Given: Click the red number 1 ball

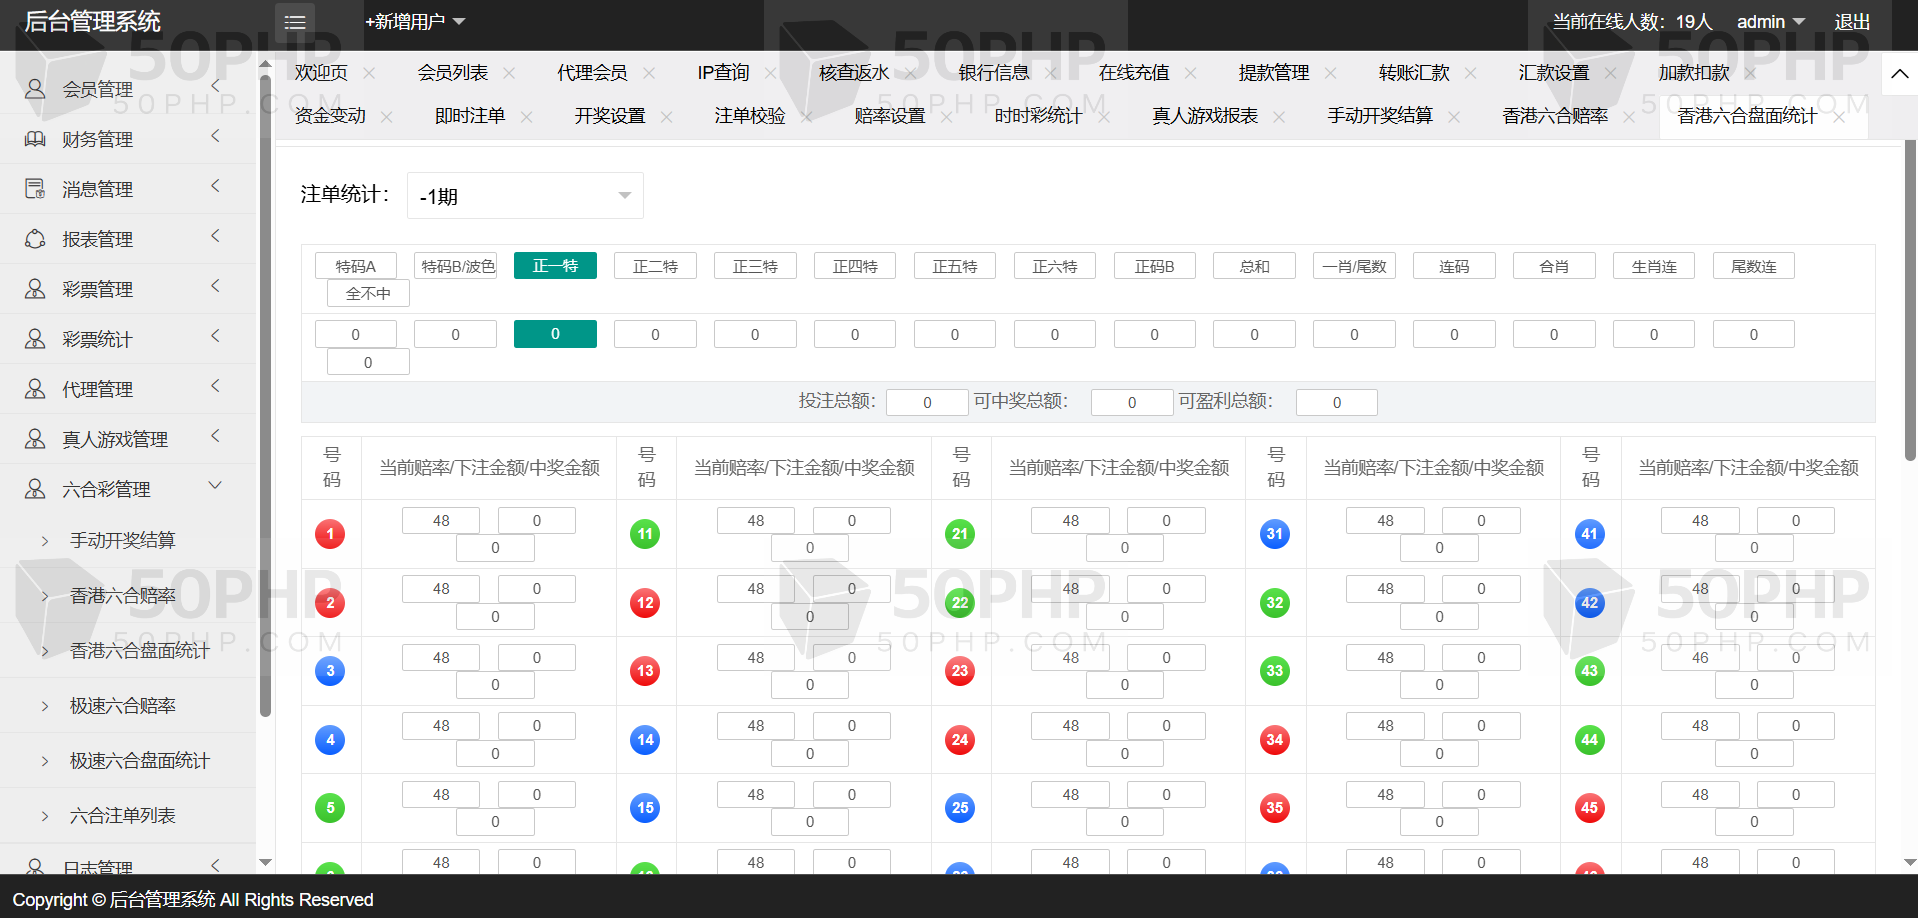Looking at the screenshot, I should (x=330, y=534).
